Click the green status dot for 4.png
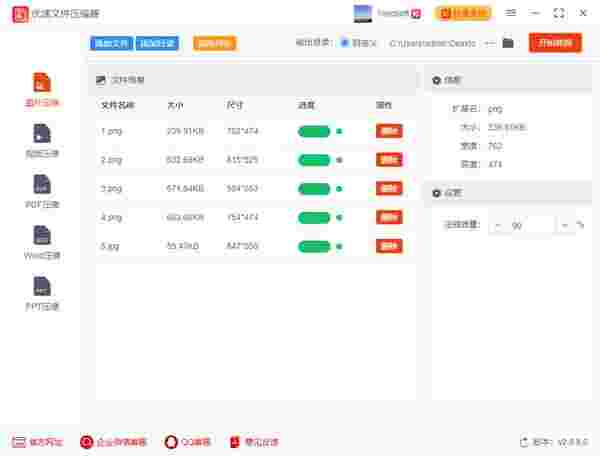The image size is (600, 456). [x=339, y=217]
